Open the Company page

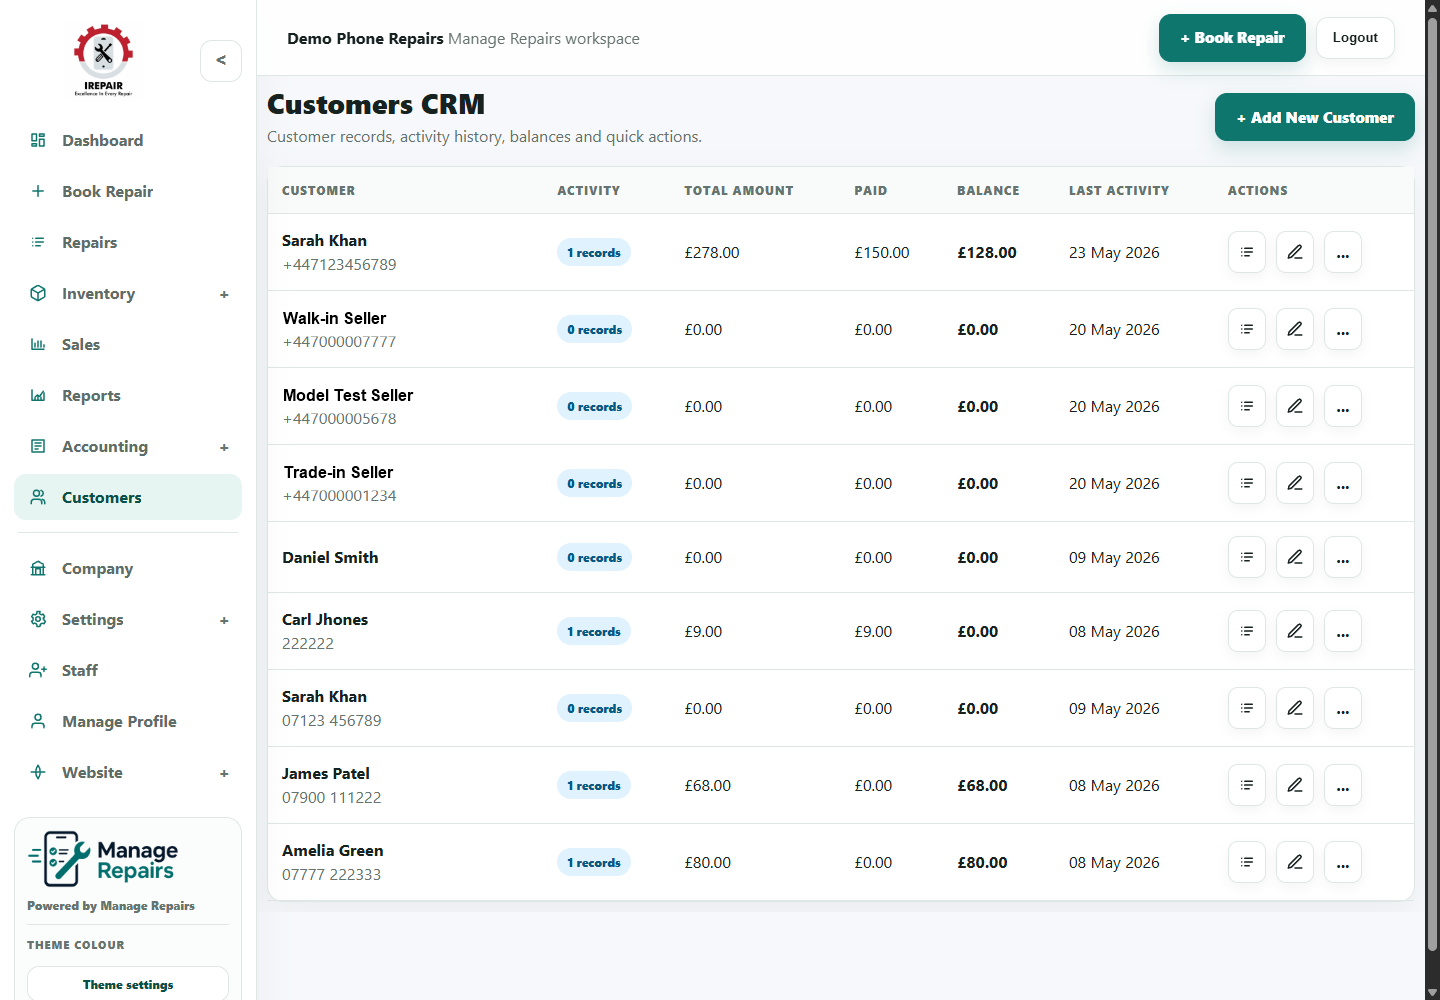tap(128, 568)
